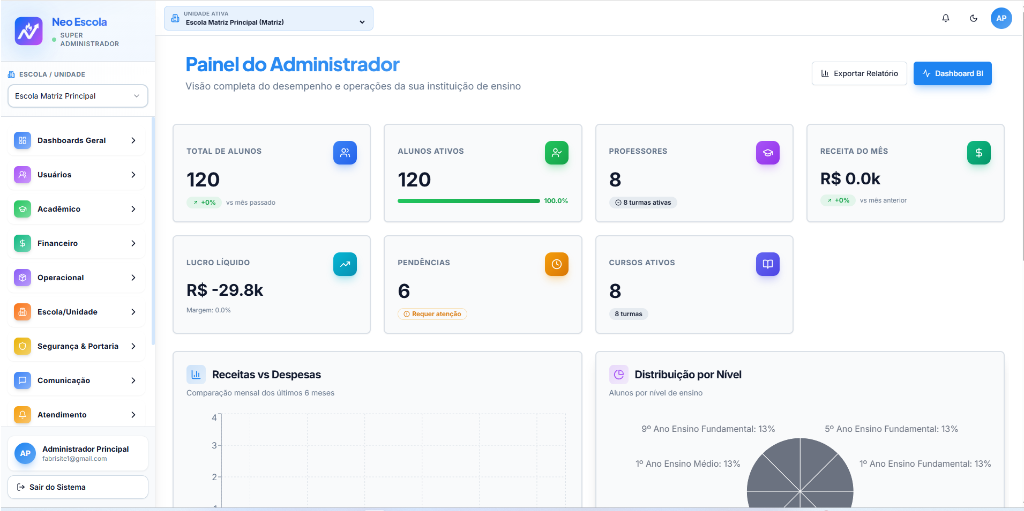The height and width of the screenshot is (511, 1024).
Task: Expand the Comunicação menu chevron
Action: pyautogui.click(x=133, y=380)
